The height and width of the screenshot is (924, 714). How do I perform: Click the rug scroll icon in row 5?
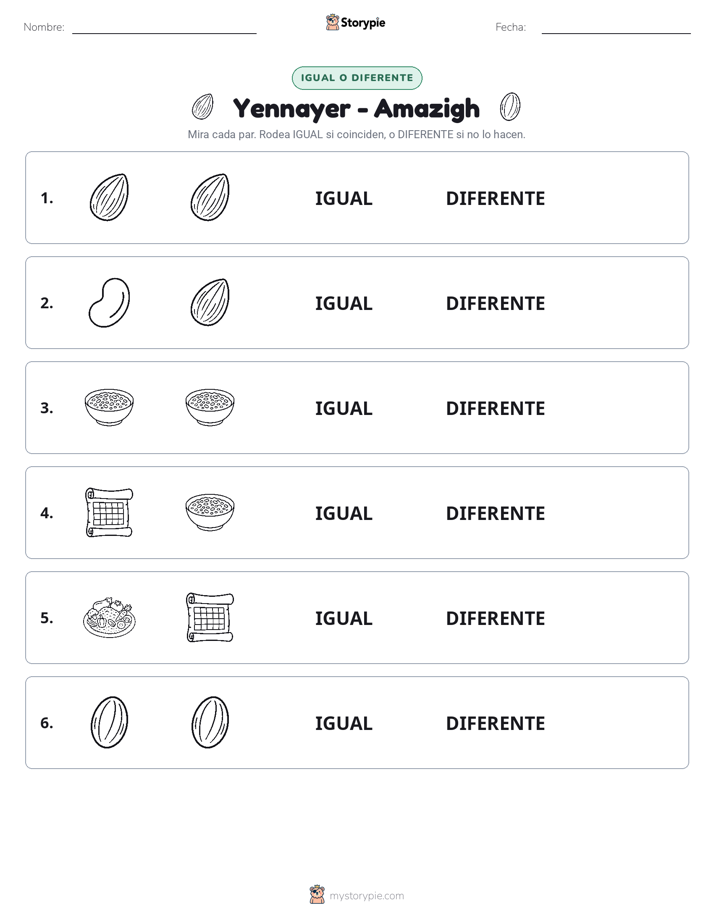[x=210, y=617]
